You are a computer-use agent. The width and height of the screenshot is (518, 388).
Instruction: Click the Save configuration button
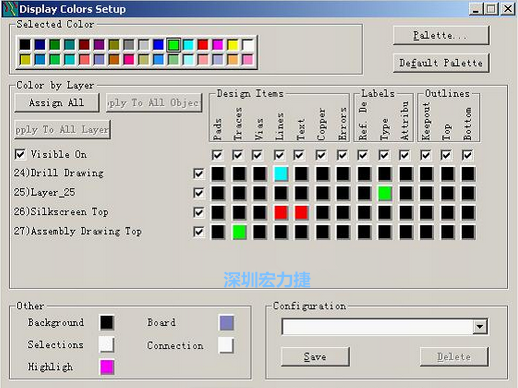[315, 357]
